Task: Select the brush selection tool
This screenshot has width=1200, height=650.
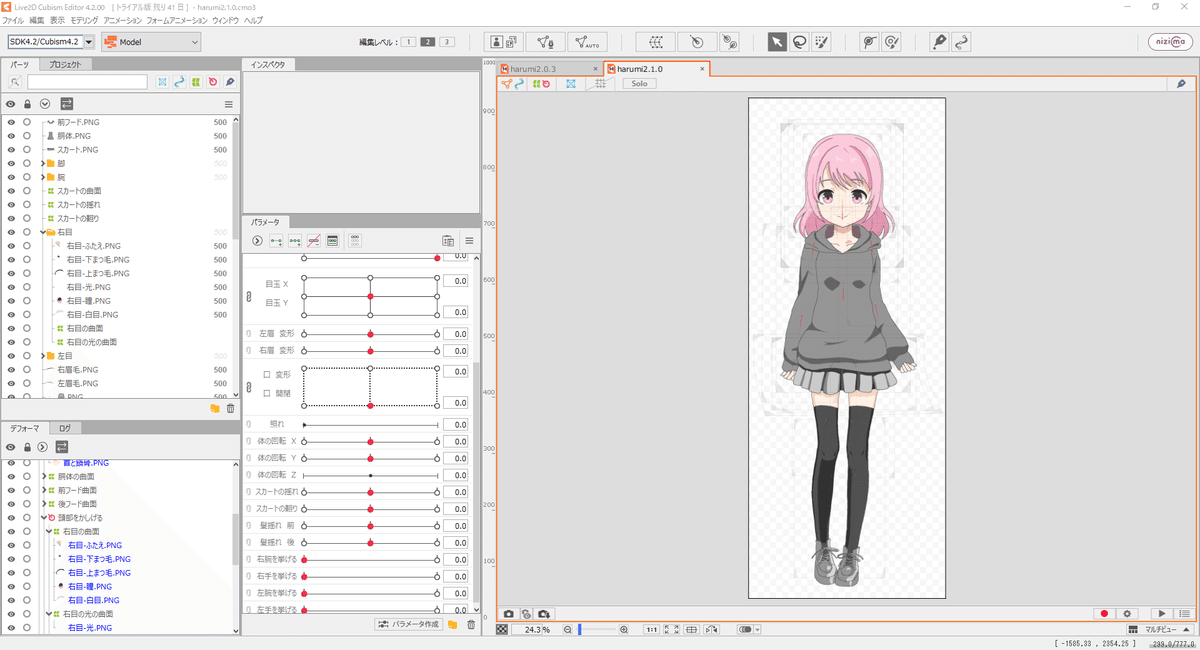Action: pyautogui.click(x=821, y=42)
